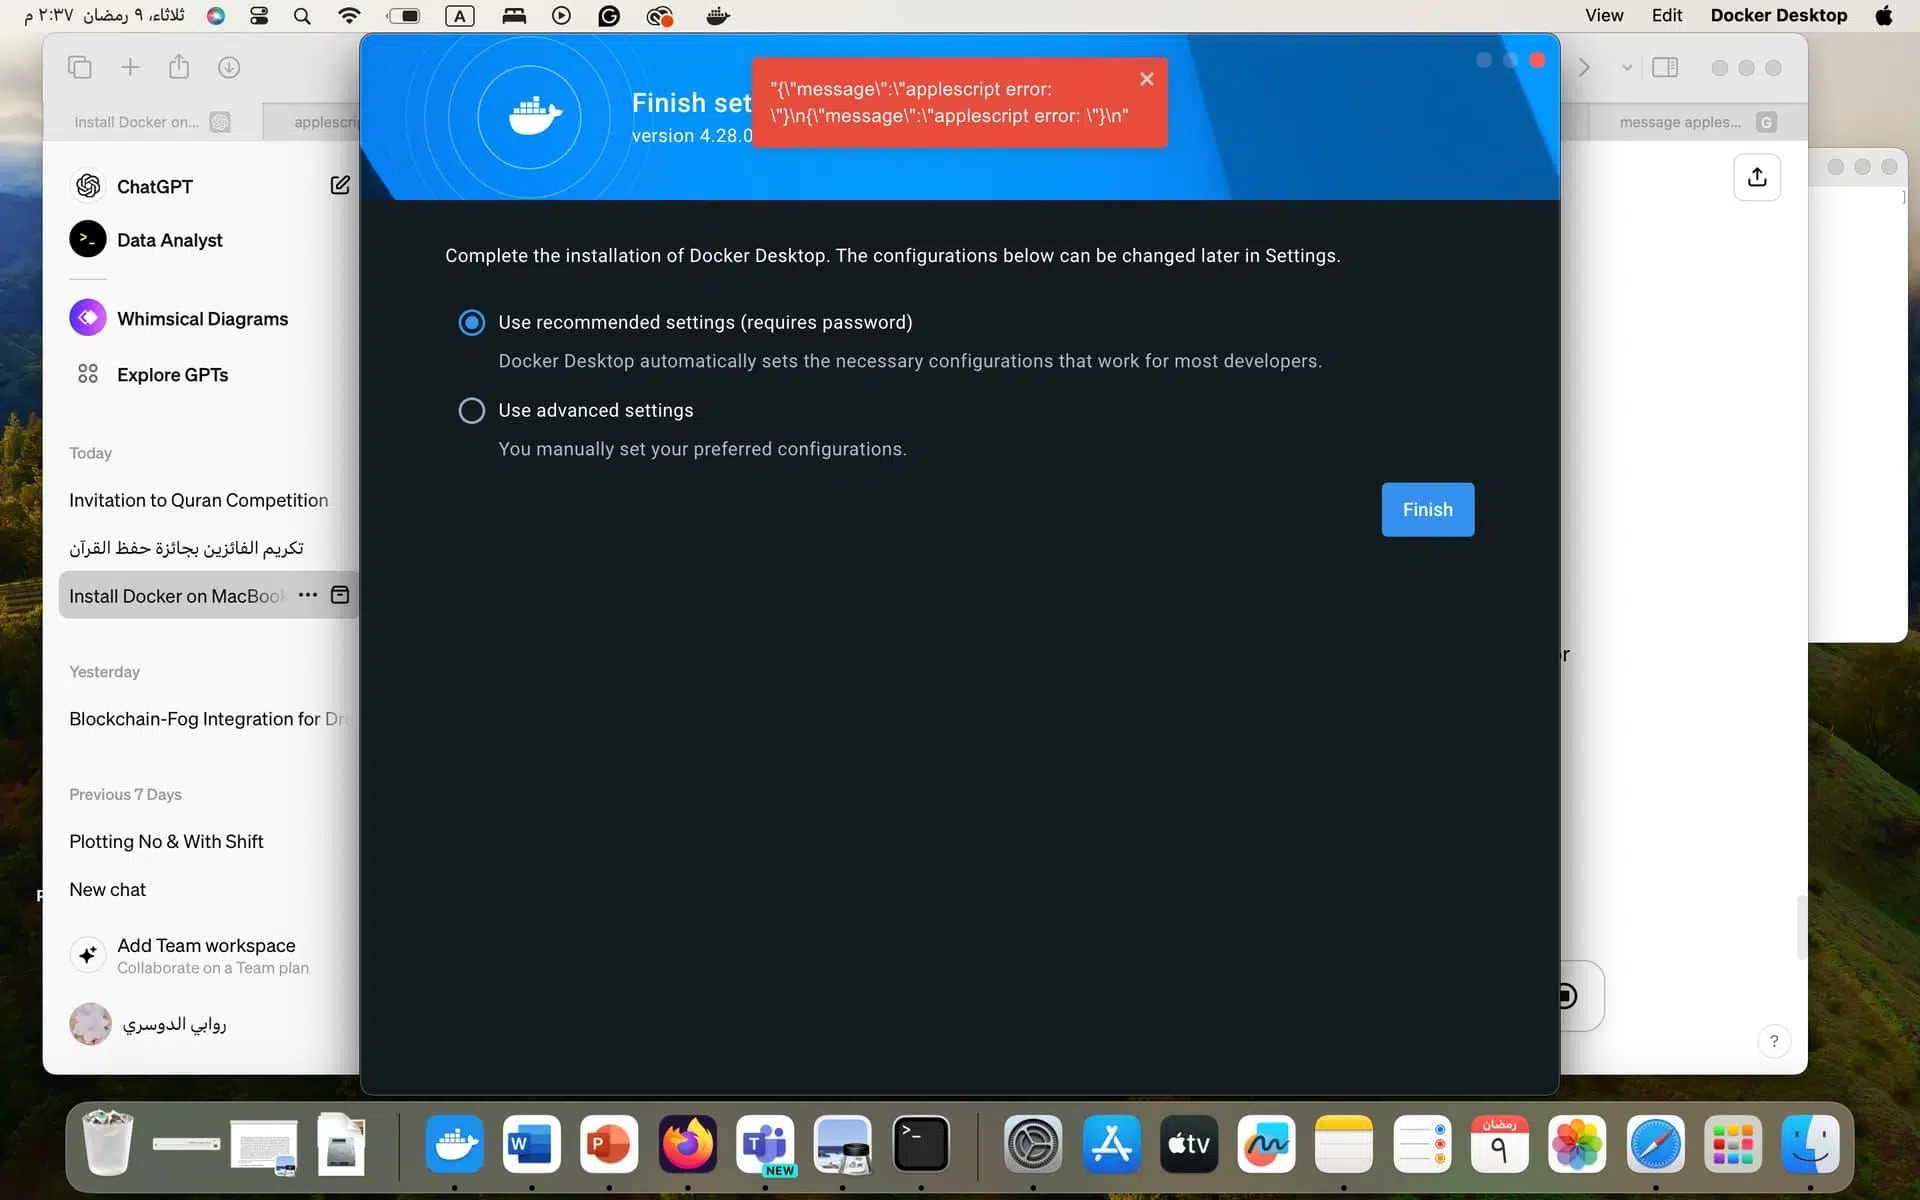Expand the Safari tab overview chevron
Screen dimensions: 1920x1200
[x=1627, y=68]
